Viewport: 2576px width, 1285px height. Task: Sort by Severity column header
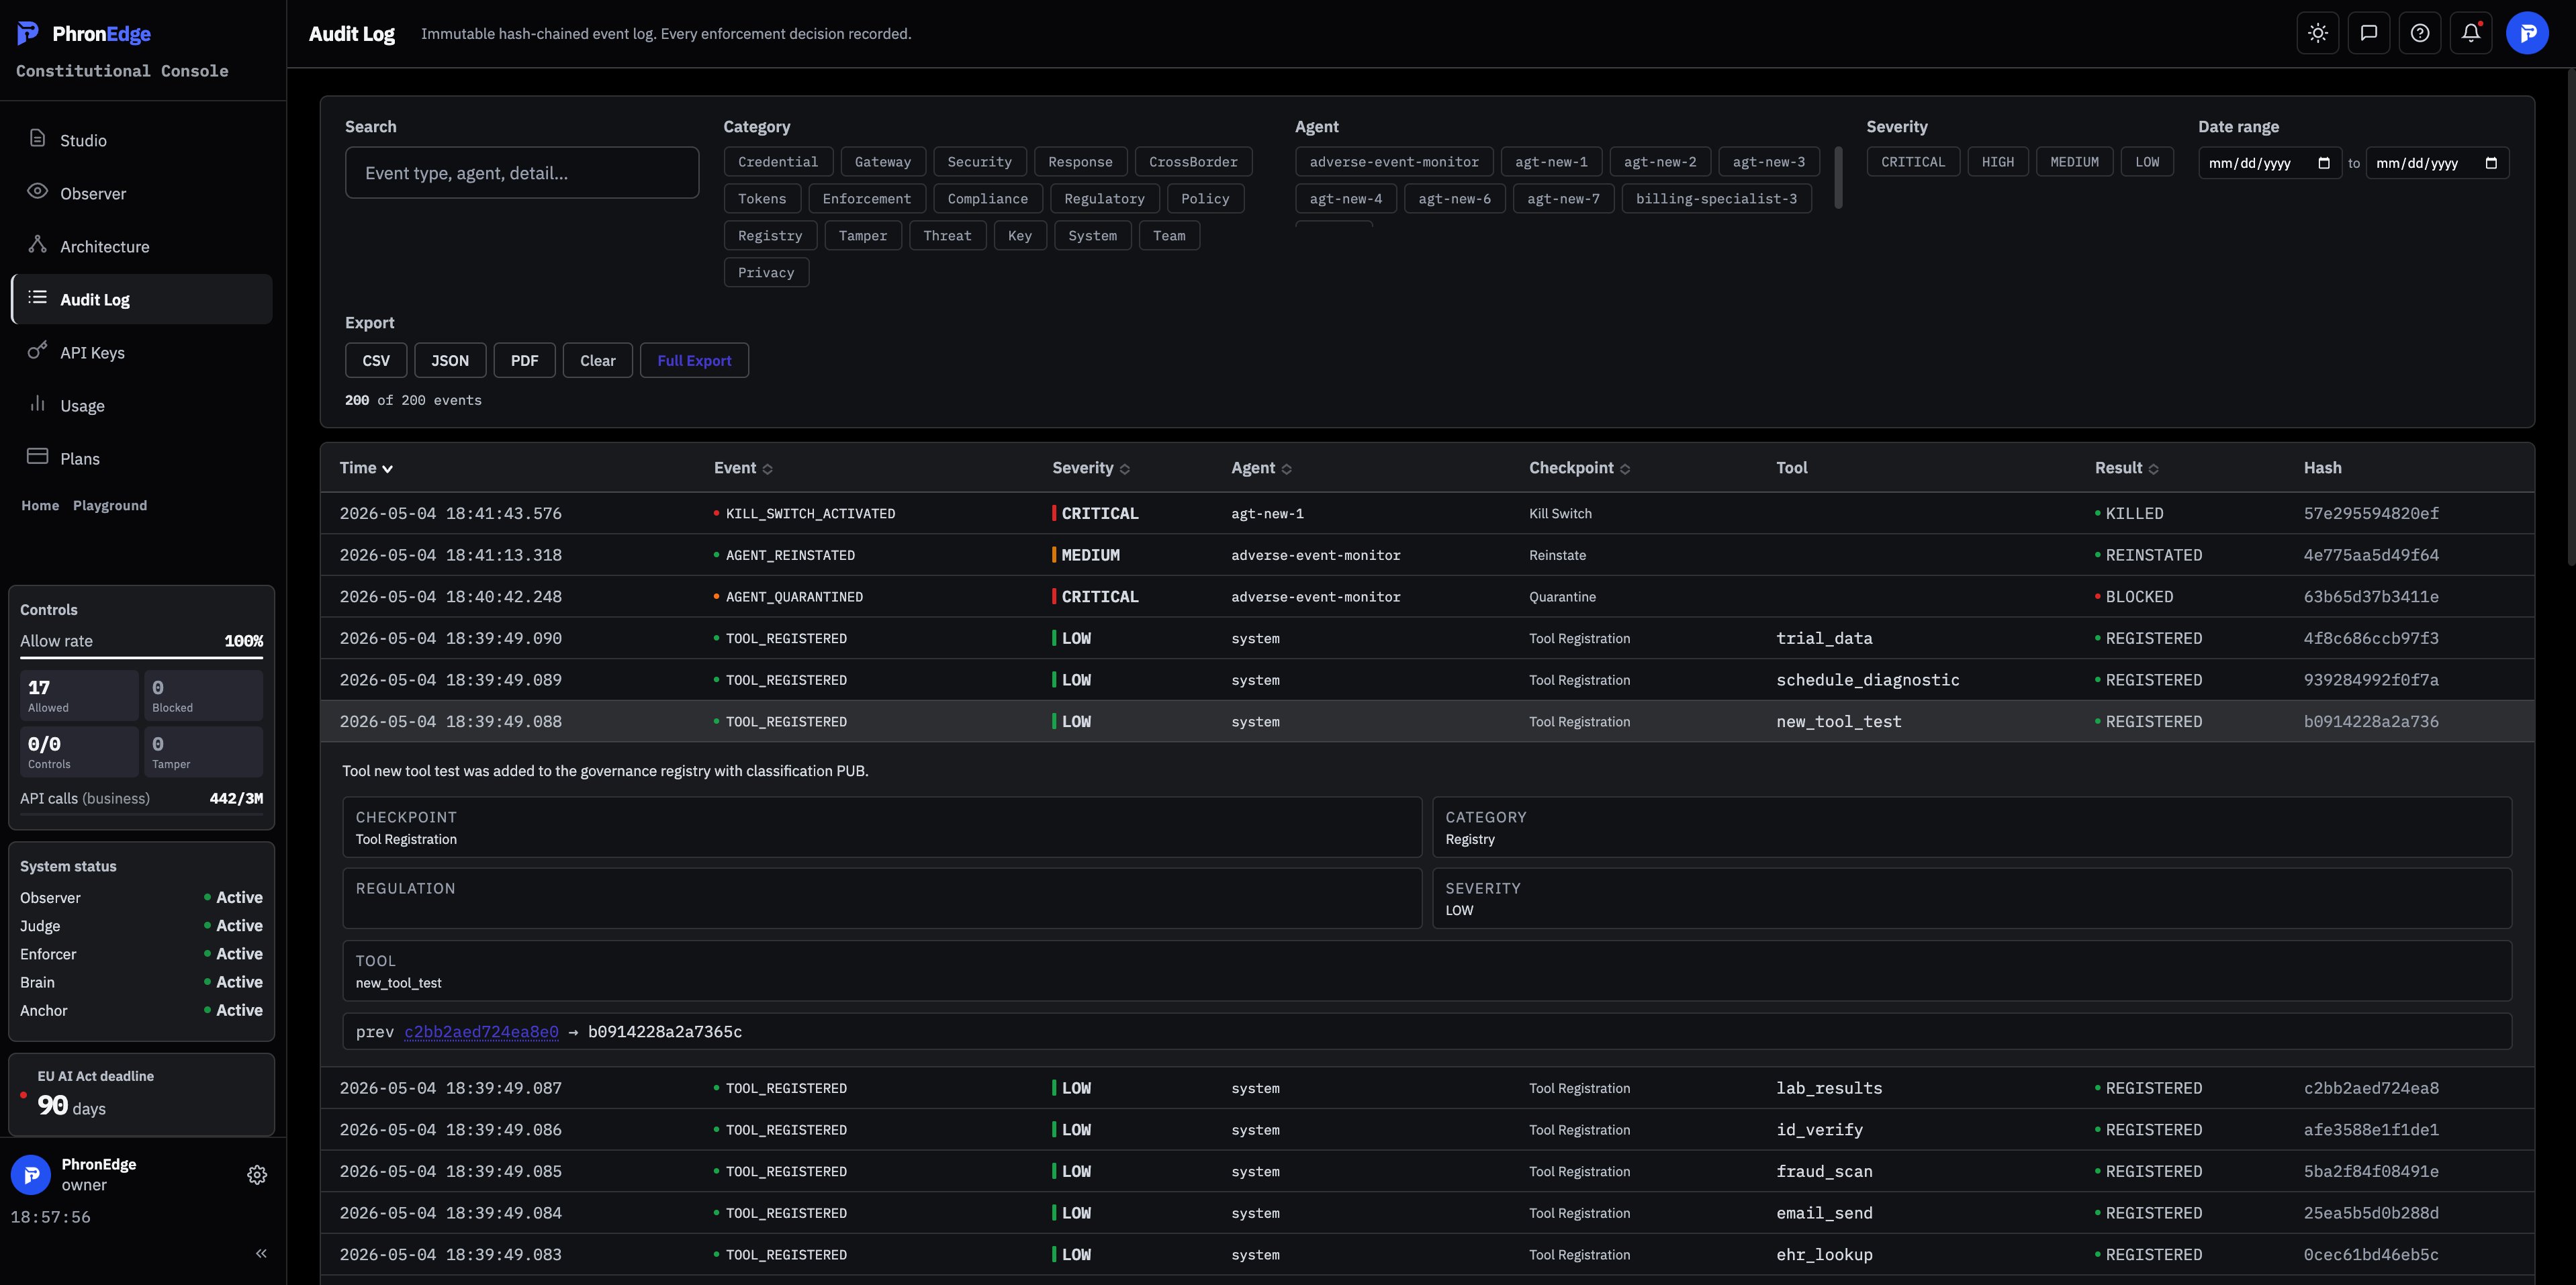(1091, 468)
